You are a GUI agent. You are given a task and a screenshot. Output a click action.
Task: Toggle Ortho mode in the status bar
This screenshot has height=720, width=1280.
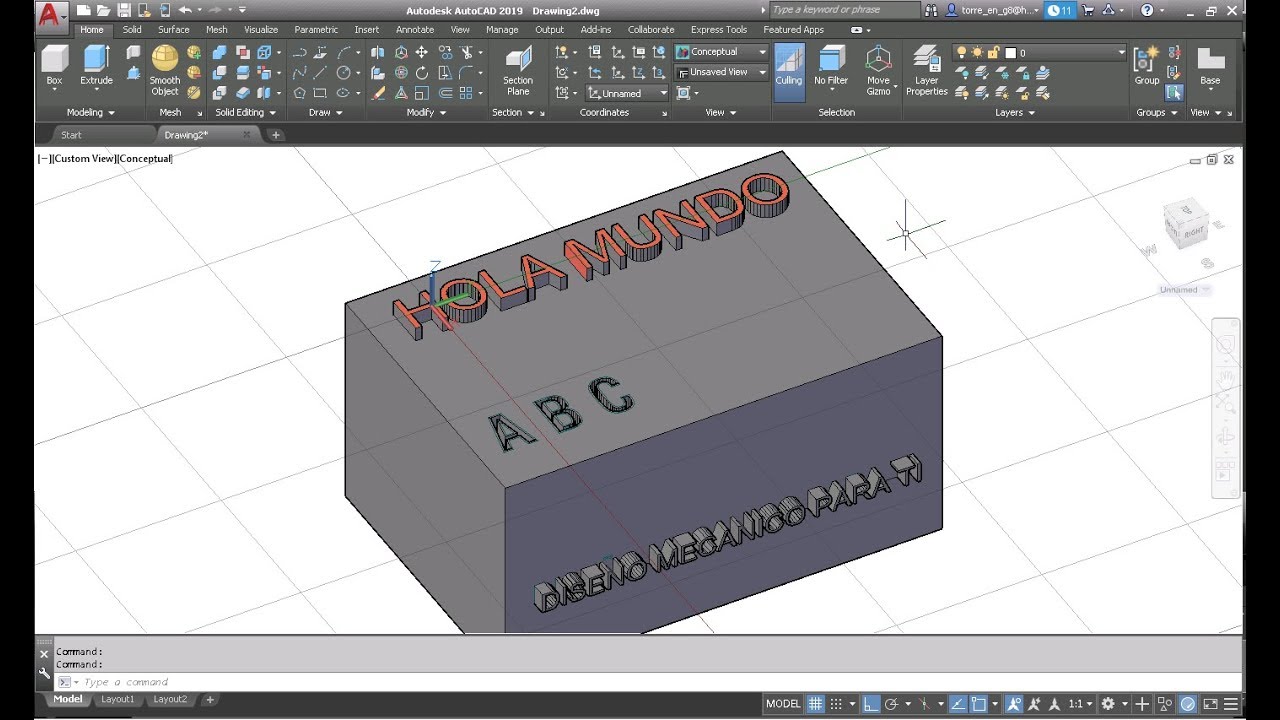[871, 704]
